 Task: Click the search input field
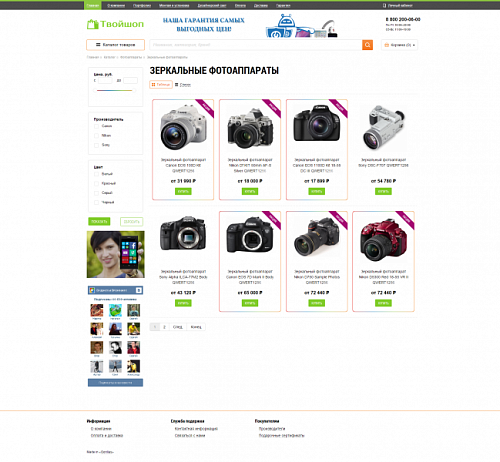tap(256, 45)
